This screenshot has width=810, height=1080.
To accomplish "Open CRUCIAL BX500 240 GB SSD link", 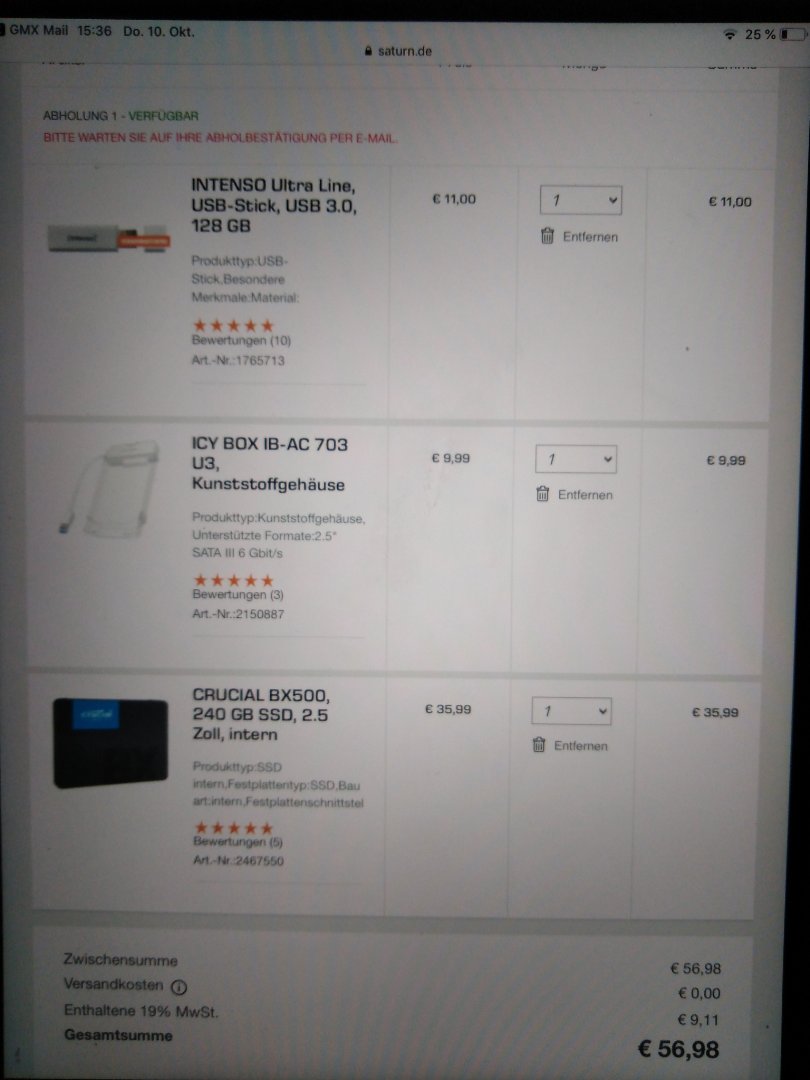I will click(x=261, y=714).
